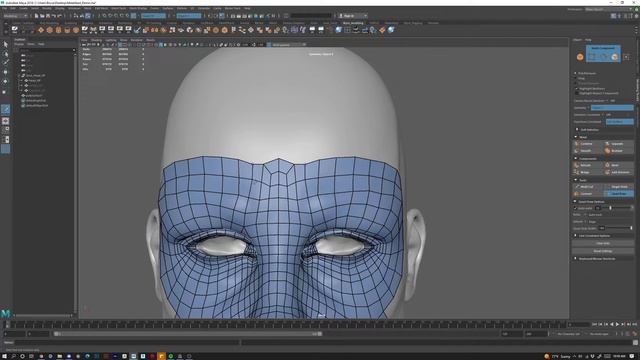Screen dimensions: 640x360
Task: Select the arrow Select tool in toolbox
Action: [x=5, y=44]
